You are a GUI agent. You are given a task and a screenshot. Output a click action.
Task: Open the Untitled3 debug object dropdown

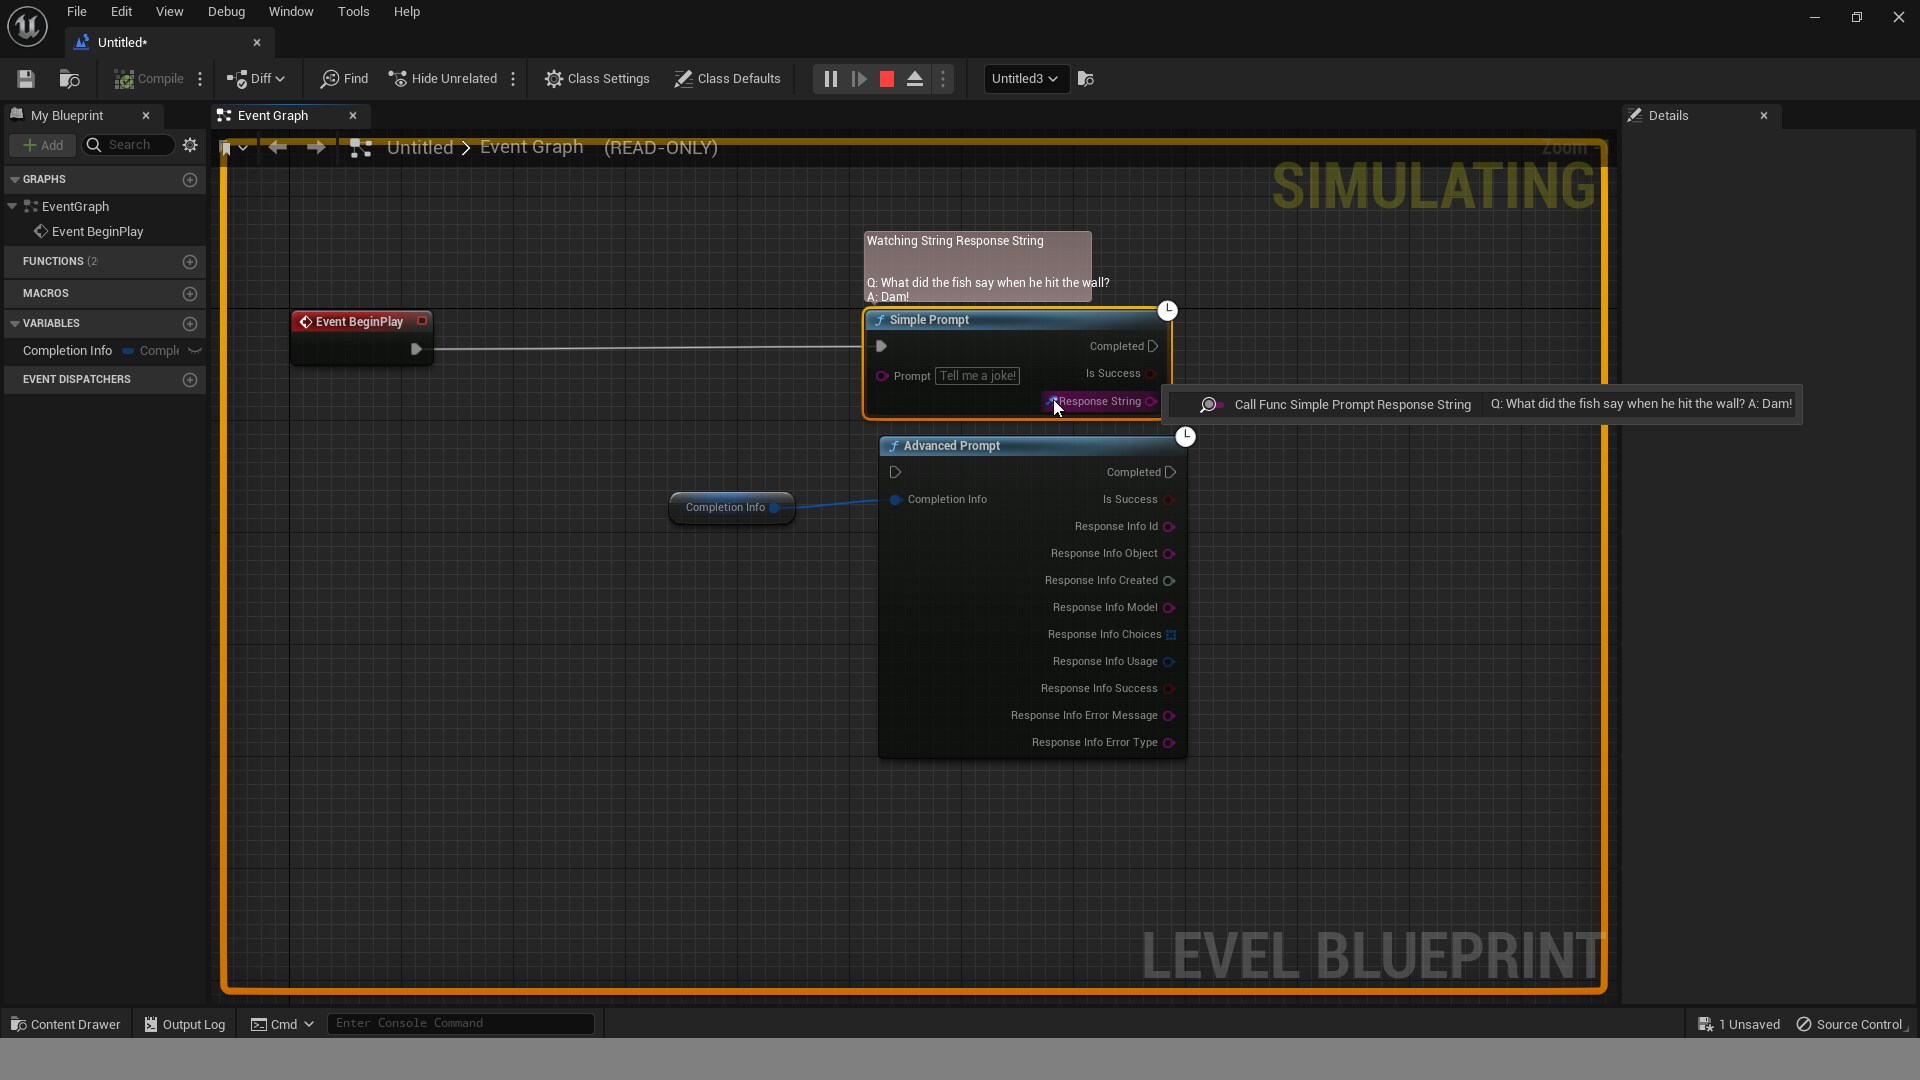coord(1025,79)
